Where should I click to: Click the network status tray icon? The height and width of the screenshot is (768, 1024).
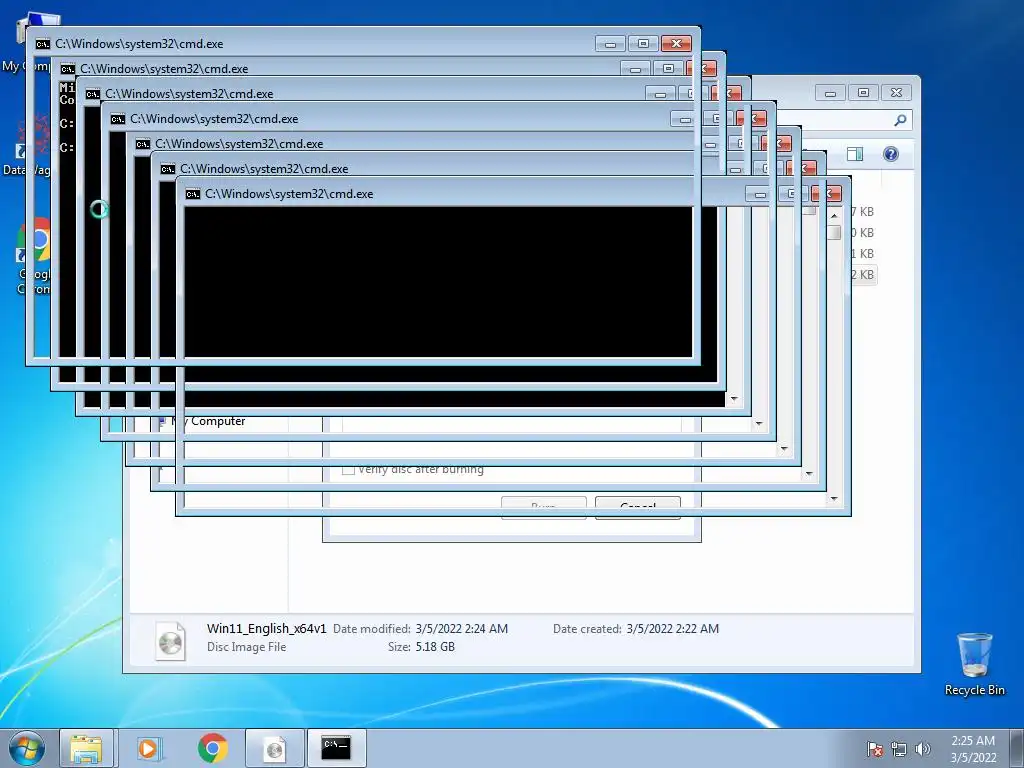pos(899,749)
